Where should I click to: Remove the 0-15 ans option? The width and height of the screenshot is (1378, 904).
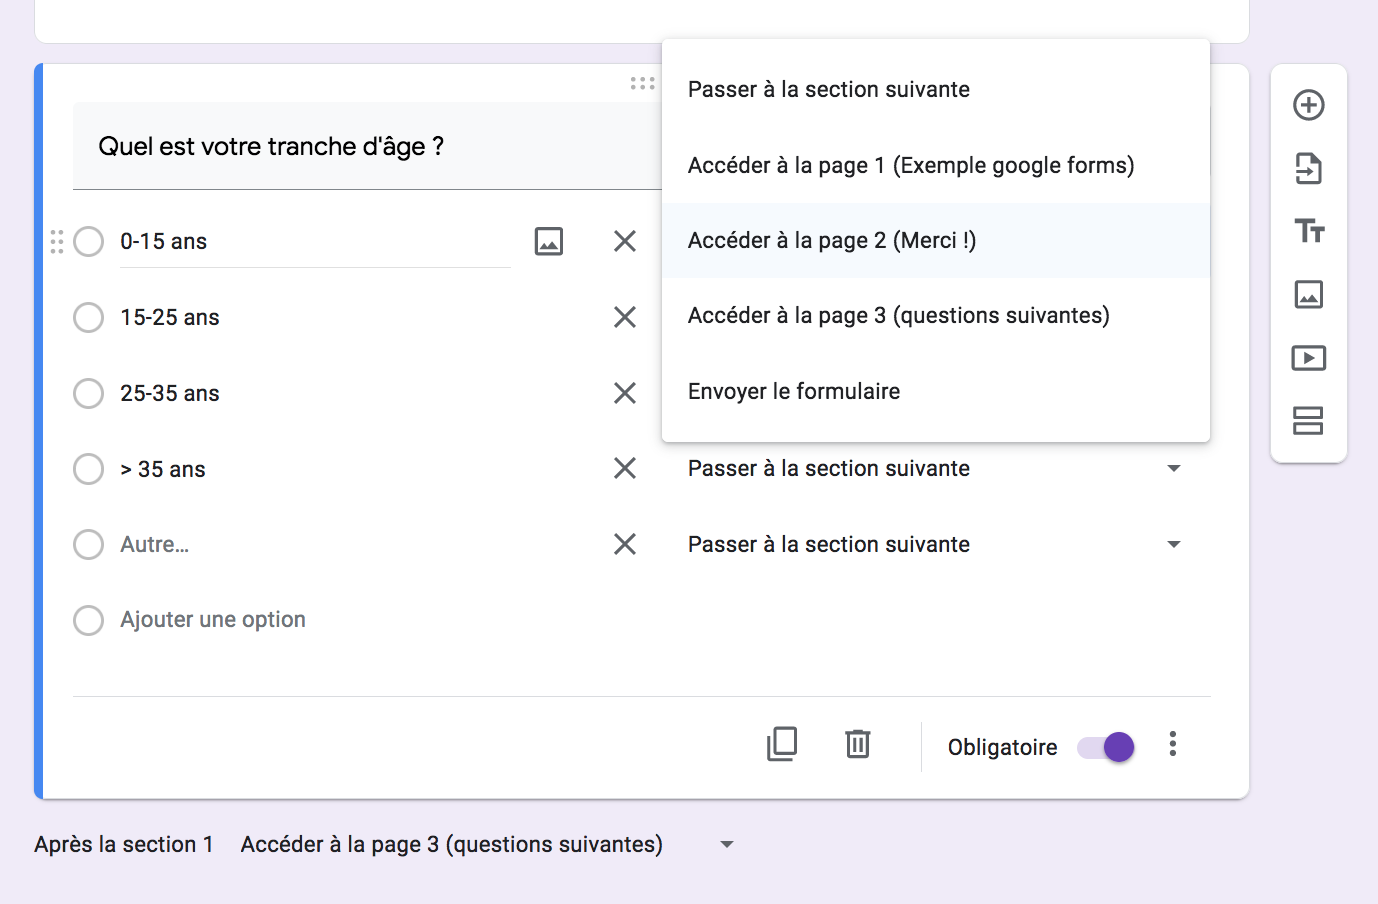[x=625, y=241]
